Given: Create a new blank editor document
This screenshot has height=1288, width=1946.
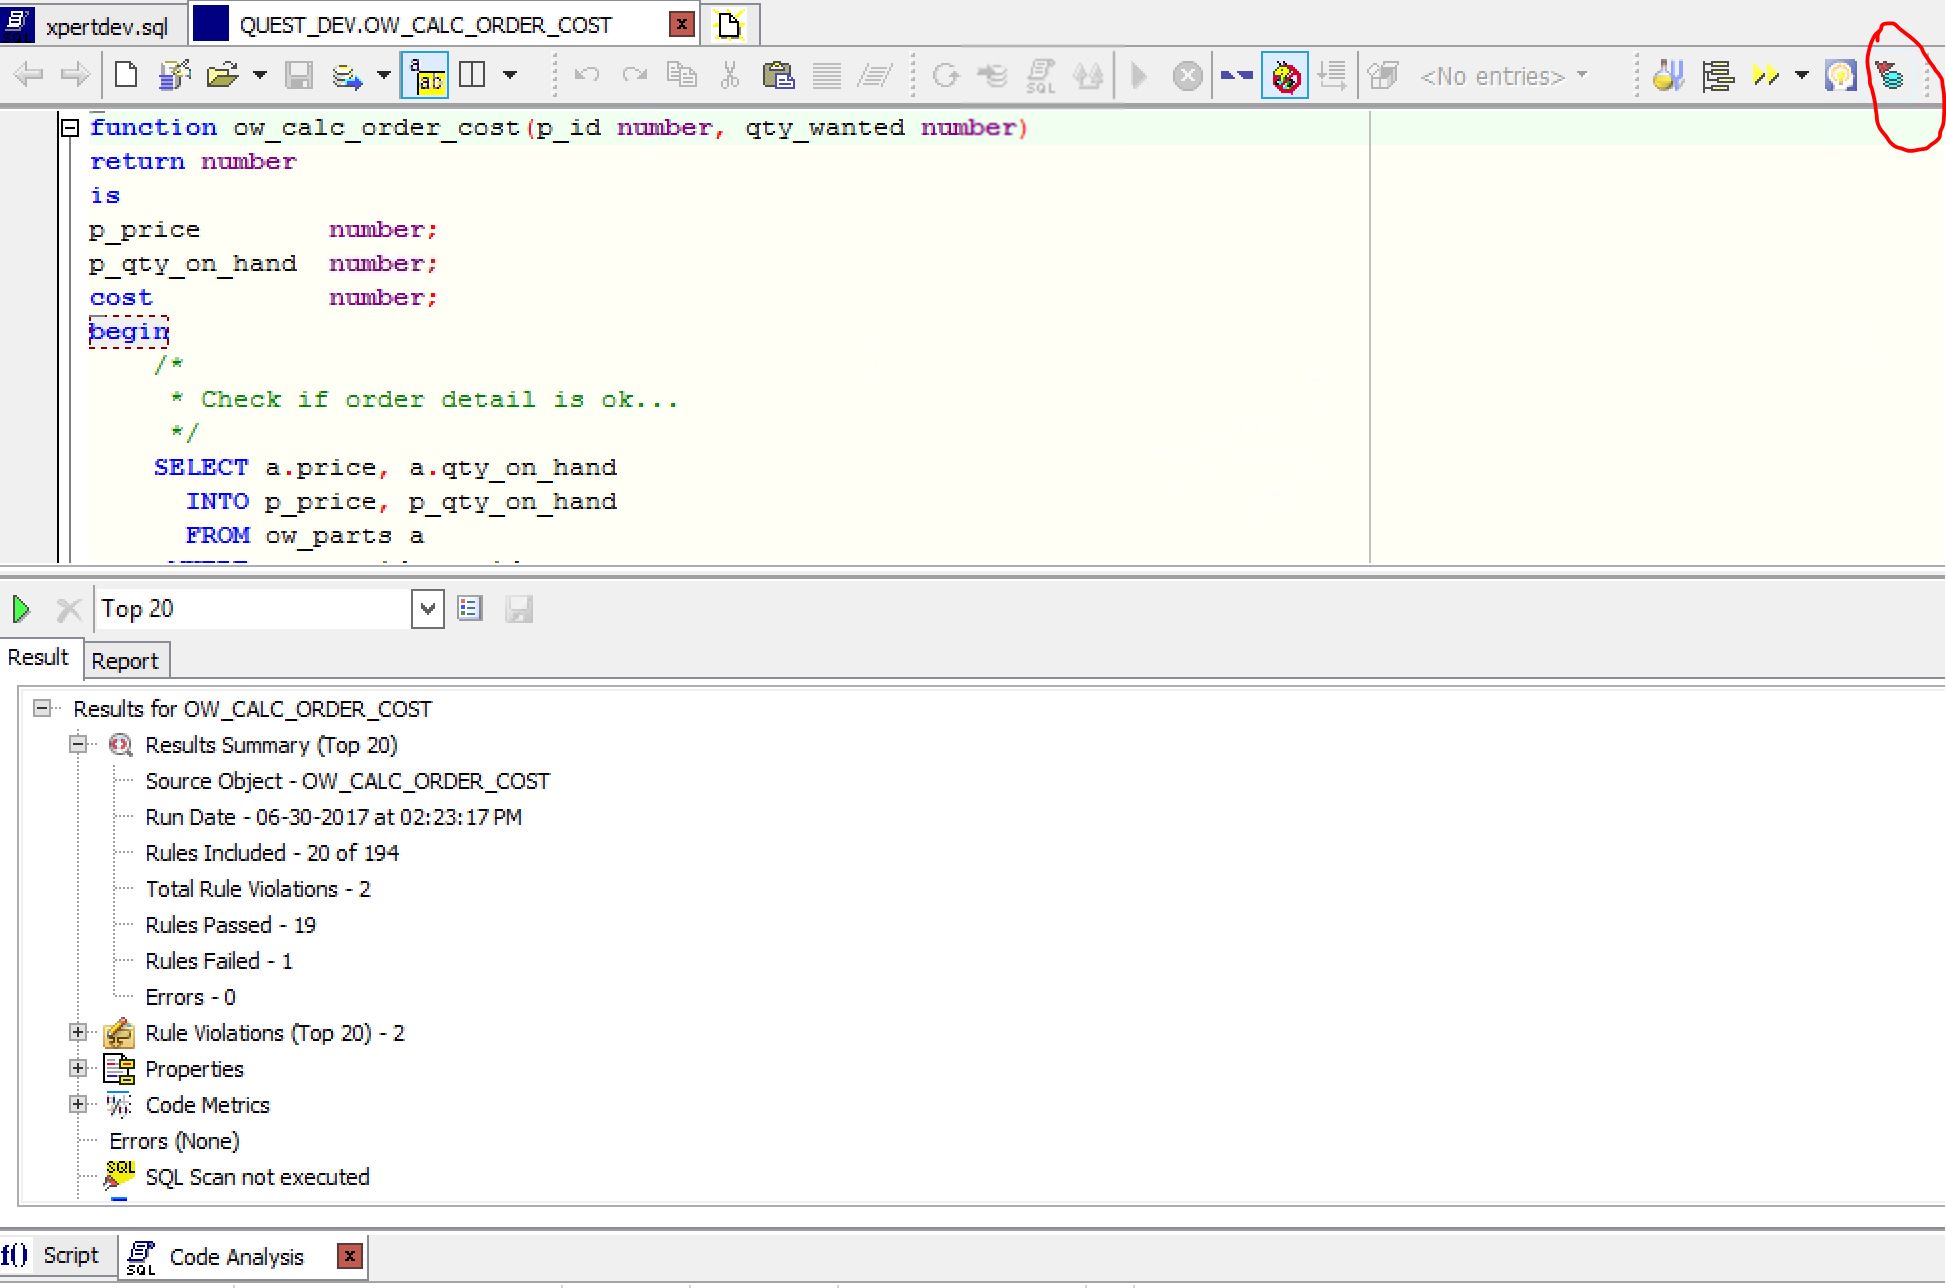Looking at the screenshot, I should coord(126,75).
